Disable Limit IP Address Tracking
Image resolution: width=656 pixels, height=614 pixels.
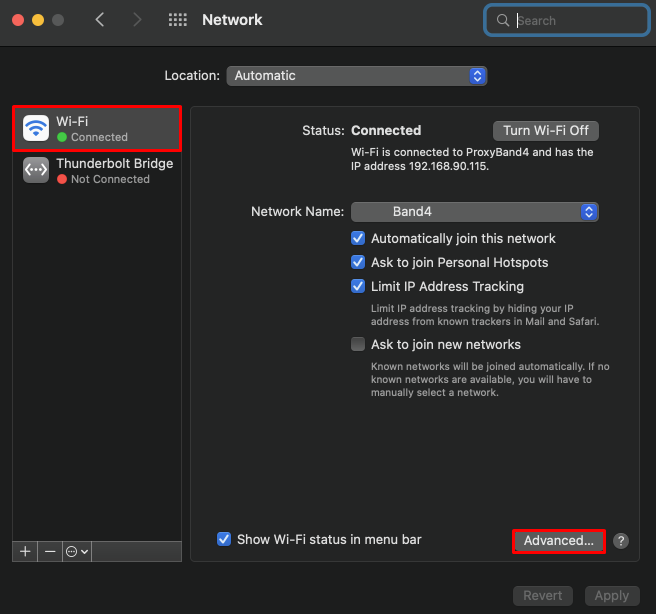click(358, 286)
